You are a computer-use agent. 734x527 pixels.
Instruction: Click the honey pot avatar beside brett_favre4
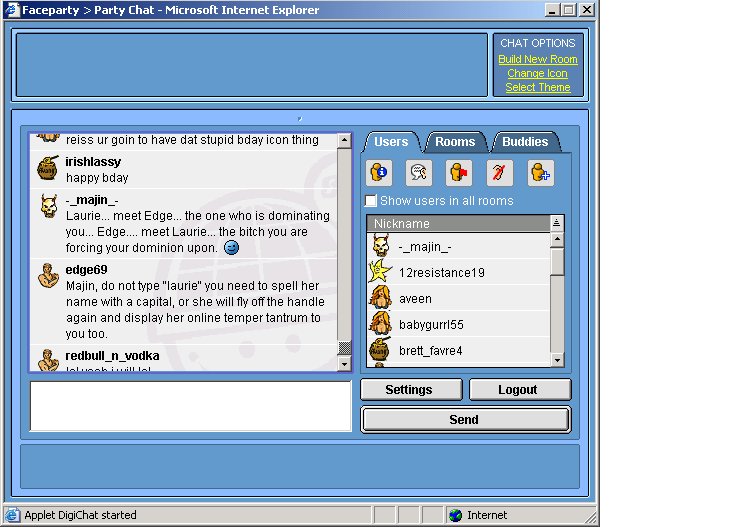pos(380,350)
